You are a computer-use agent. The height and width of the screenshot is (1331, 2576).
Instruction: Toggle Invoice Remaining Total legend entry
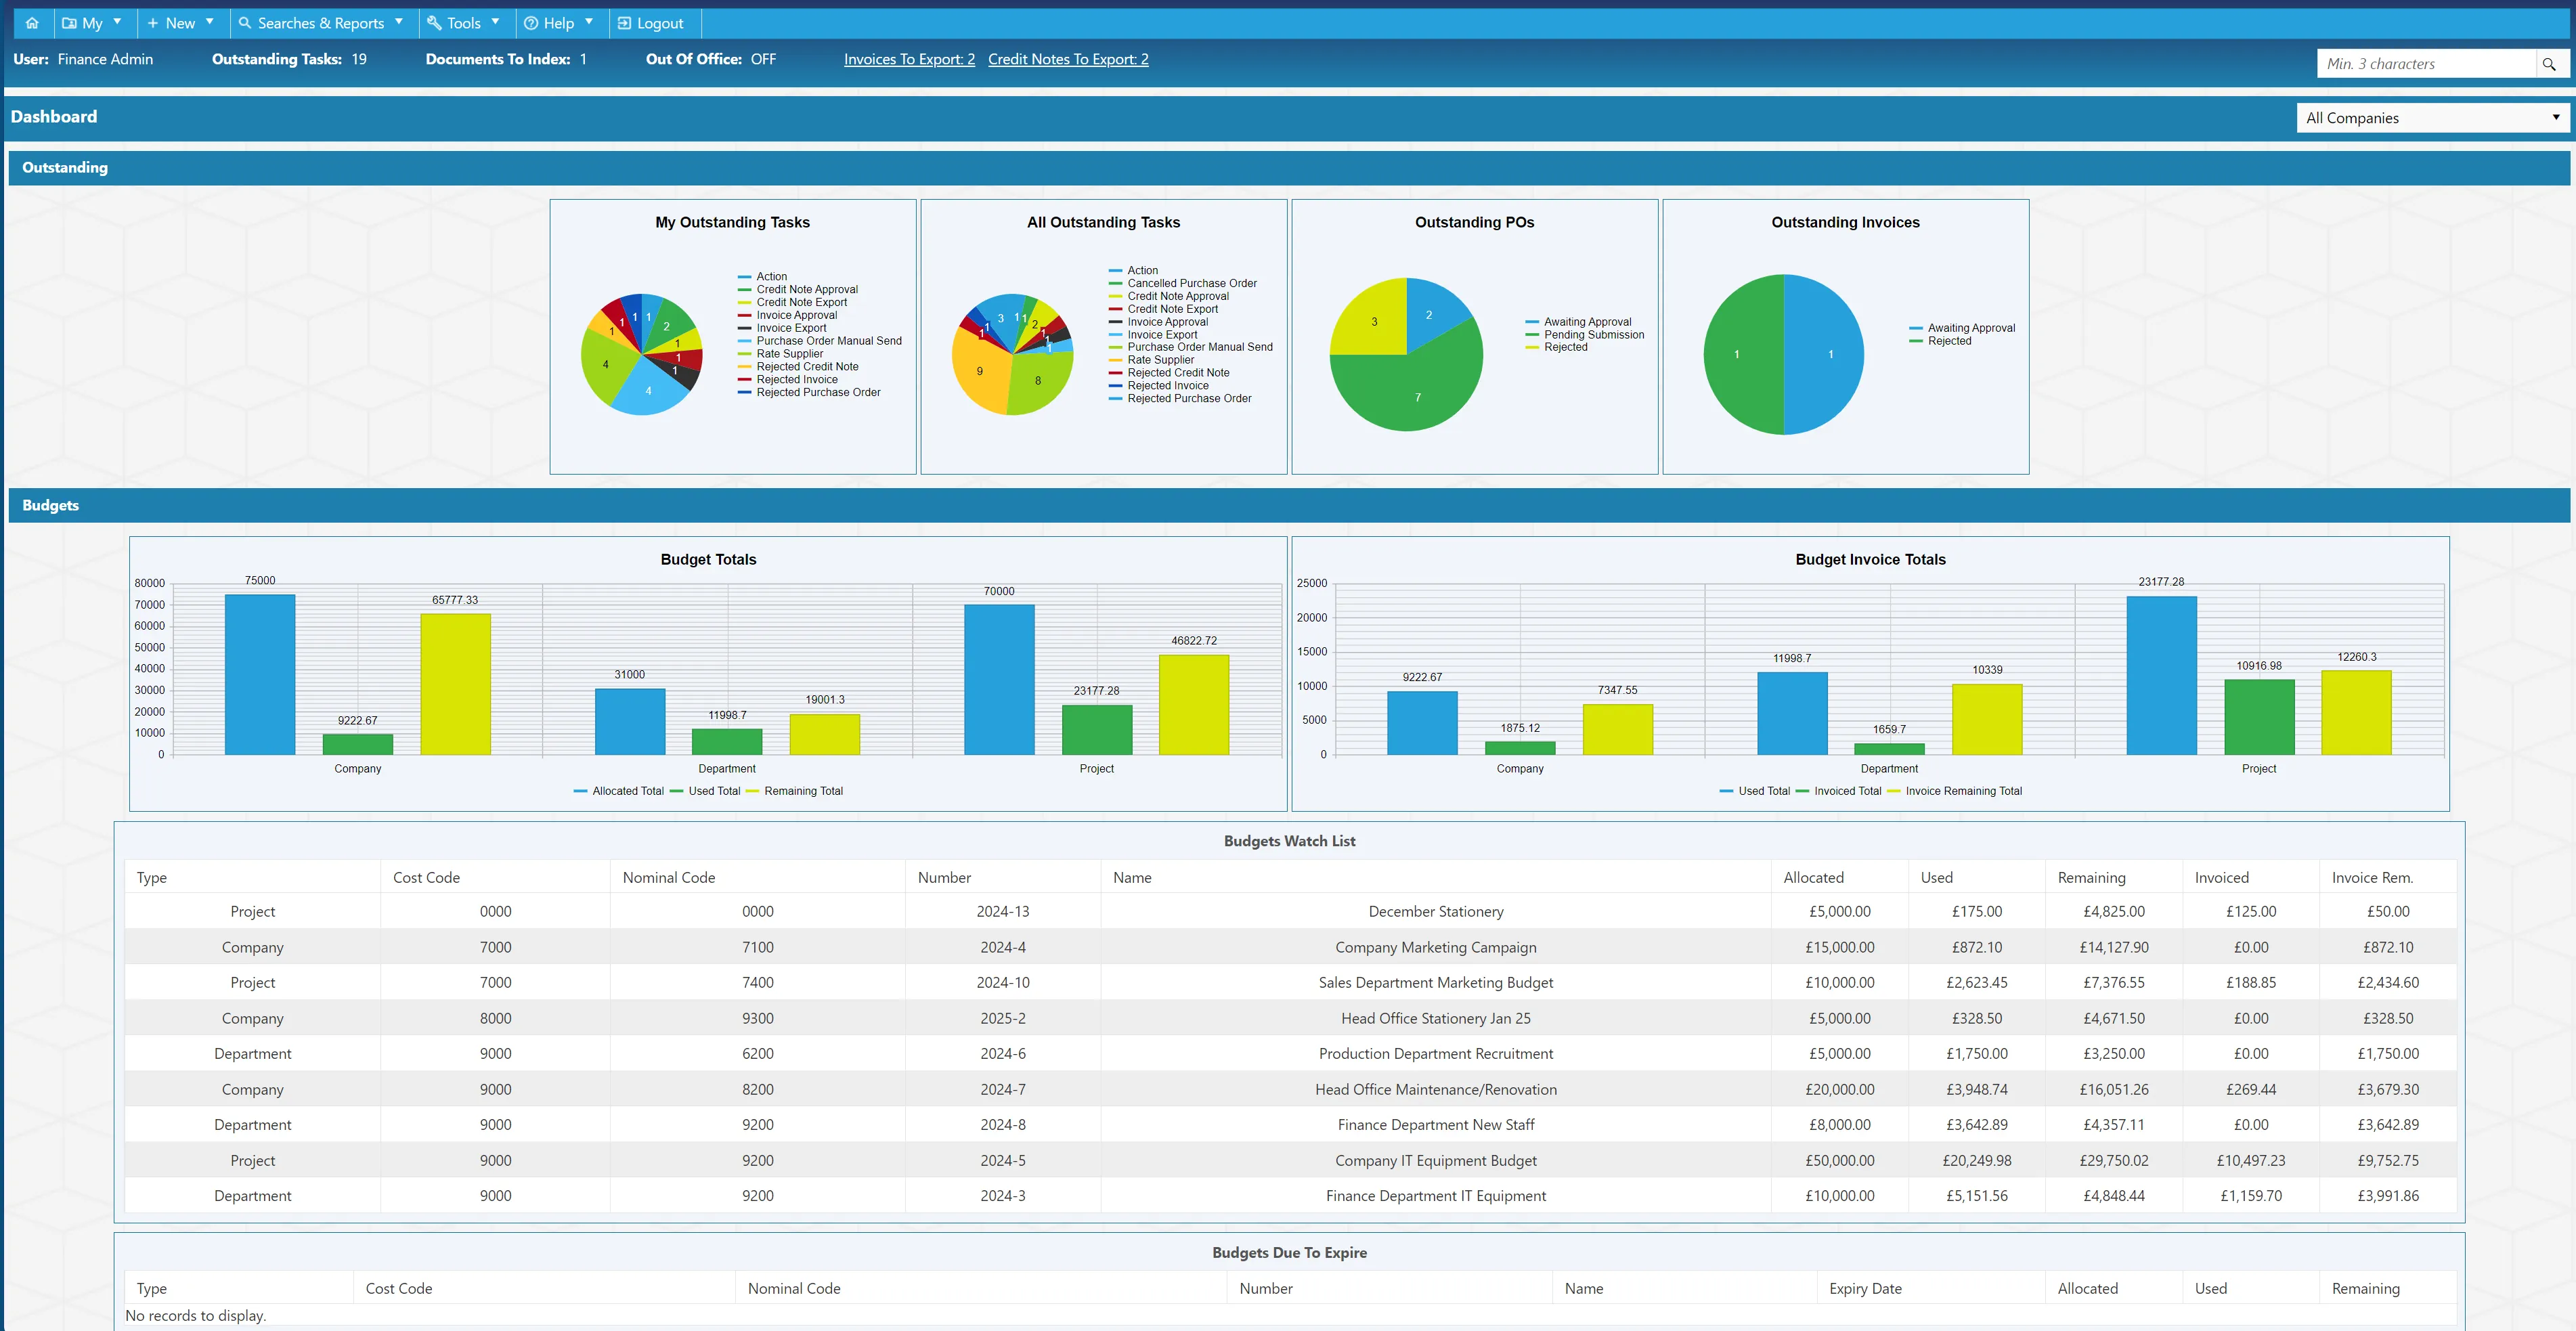(1954, 791)
